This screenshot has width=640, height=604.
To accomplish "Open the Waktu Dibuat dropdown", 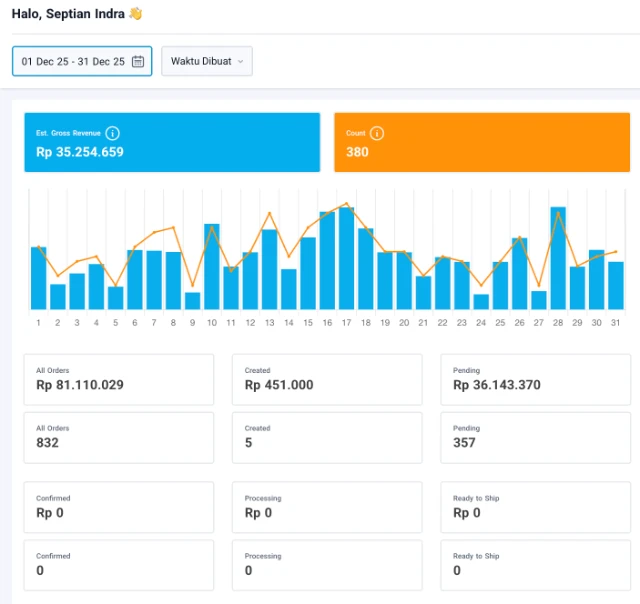I will pos(207,61).
